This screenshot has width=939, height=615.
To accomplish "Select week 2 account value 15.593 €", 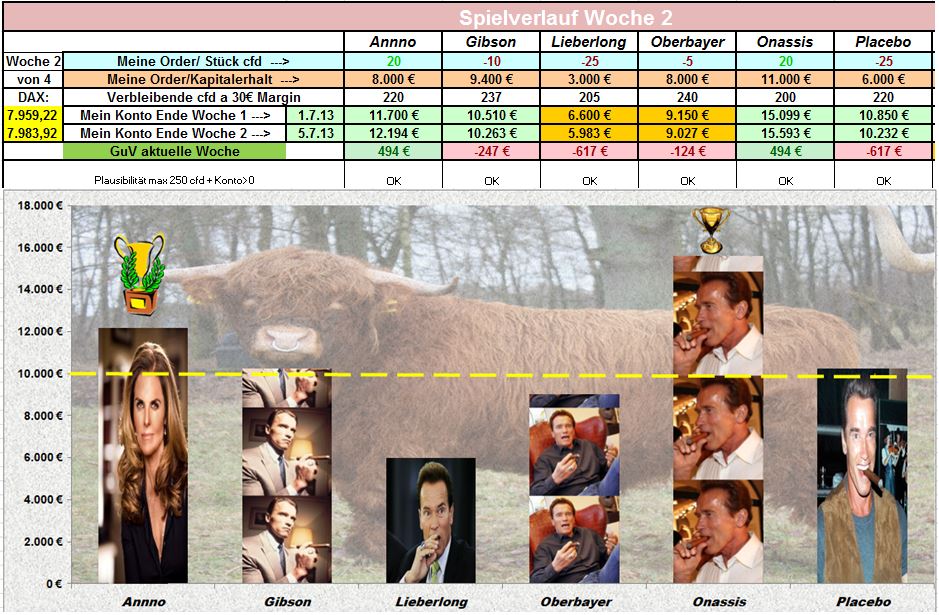I will (x=785, y=133).
